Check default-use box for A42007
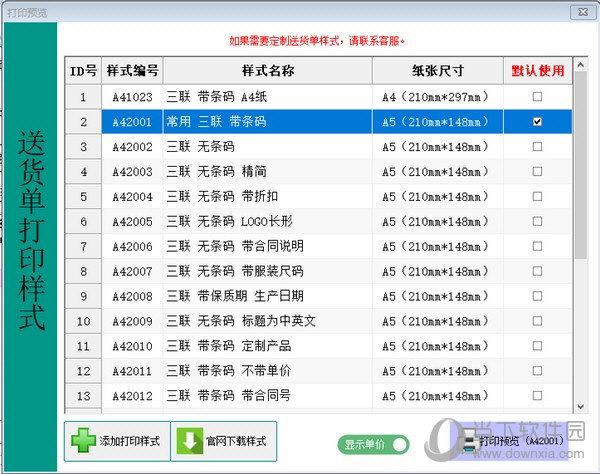Image resolution: width=600 pixels, height=474 pixels. tap(537, 271)
